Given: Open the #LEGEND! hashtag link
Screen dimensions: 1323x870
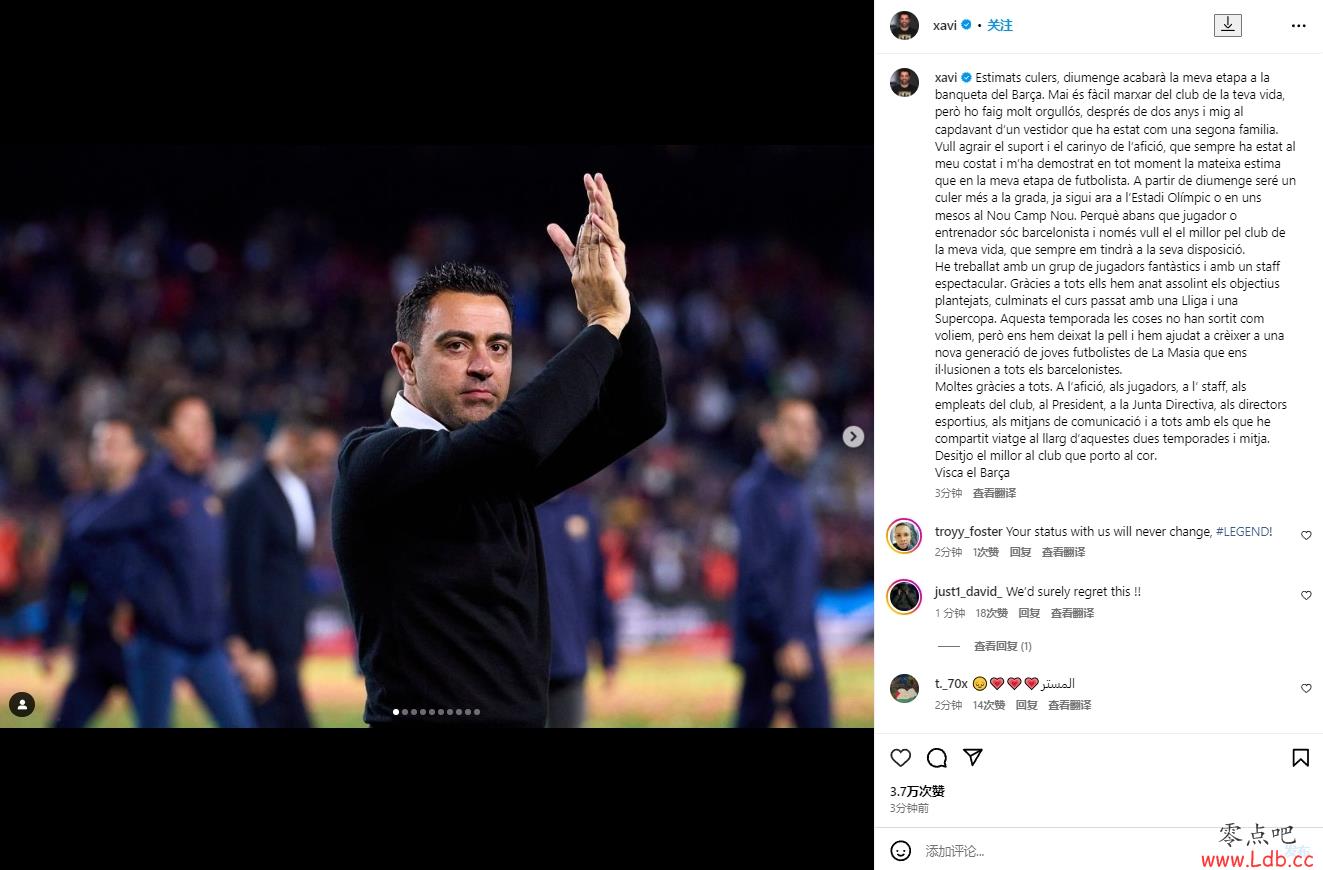Looking at the screenshot, I should [x=1244, y=532].
